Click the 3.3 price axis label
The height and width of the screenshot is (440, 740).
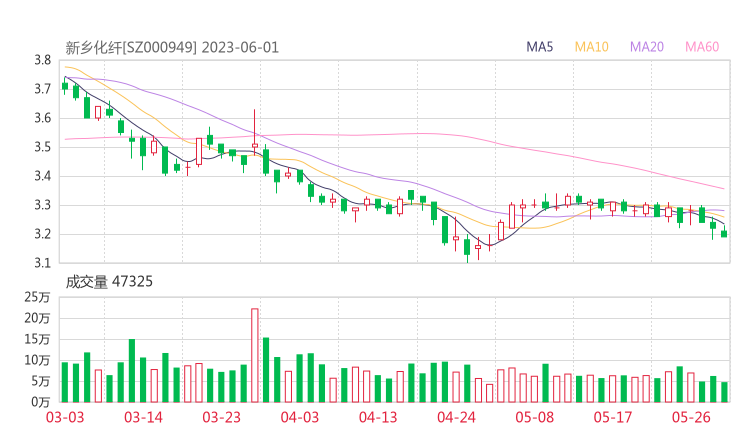tap(42, 205)
